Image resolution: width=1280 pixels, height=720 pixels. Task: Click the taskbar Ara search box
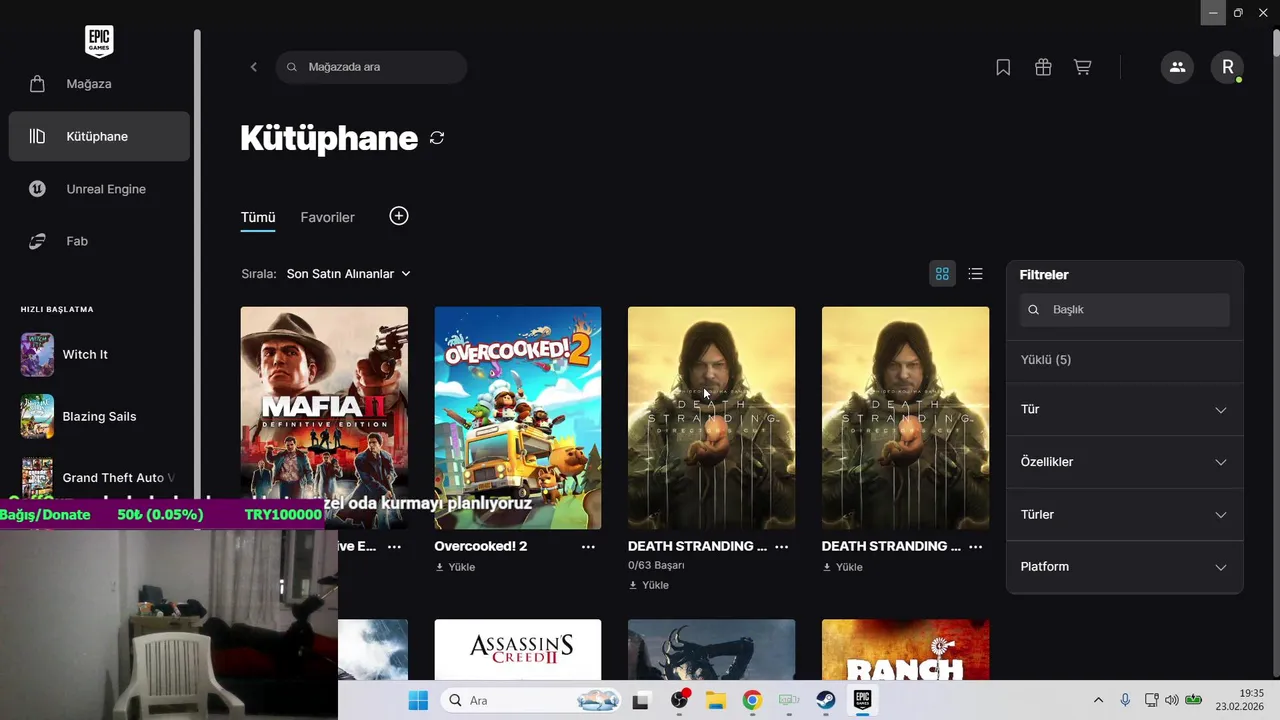tap(531, 700)
